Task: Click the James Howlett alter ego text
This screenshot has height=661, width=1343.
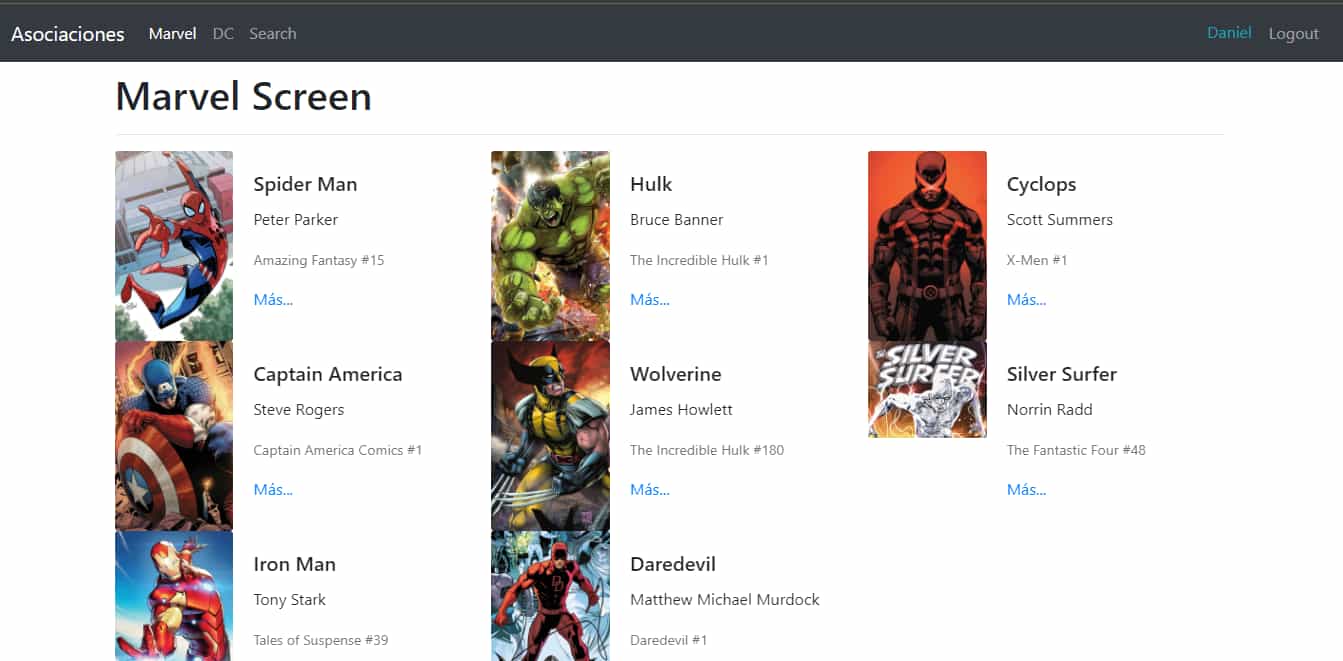Action: (x=681, y=410)
